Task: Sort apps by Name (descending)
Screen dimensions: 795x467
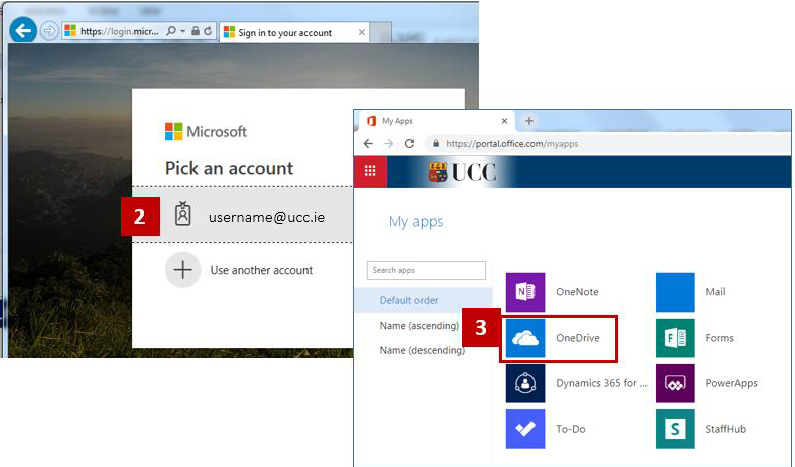Action: (x=421, y=351)
